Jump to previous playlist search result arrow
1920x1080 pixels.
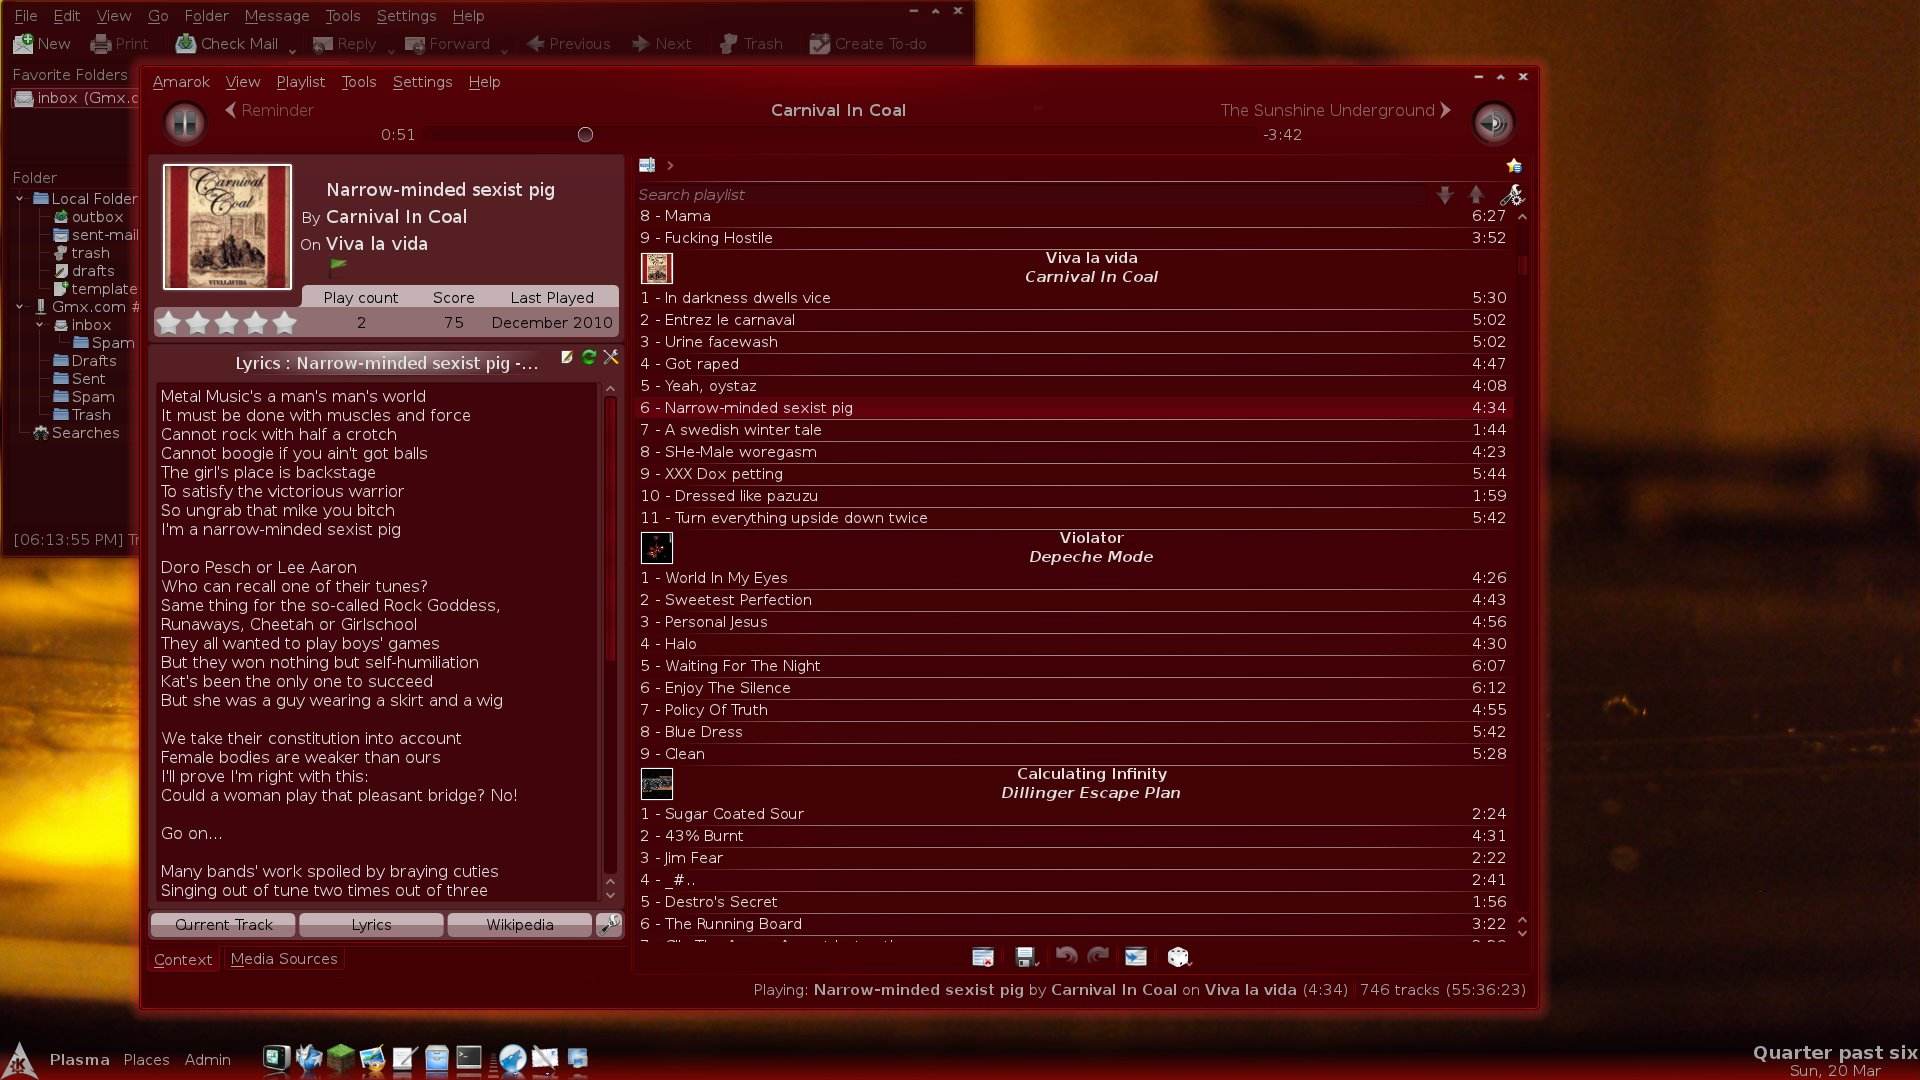coord(1477,195)
